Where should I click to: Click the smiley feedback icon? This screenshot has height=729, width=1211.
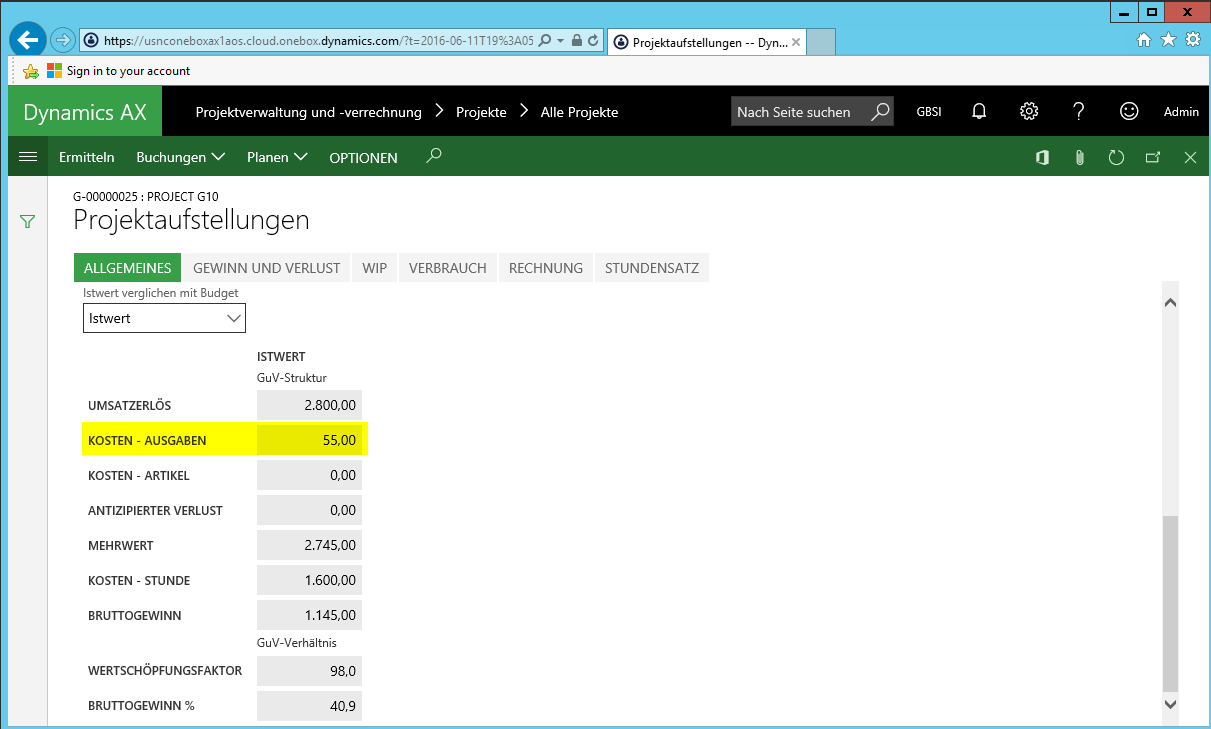click(x=1129, y=112)
